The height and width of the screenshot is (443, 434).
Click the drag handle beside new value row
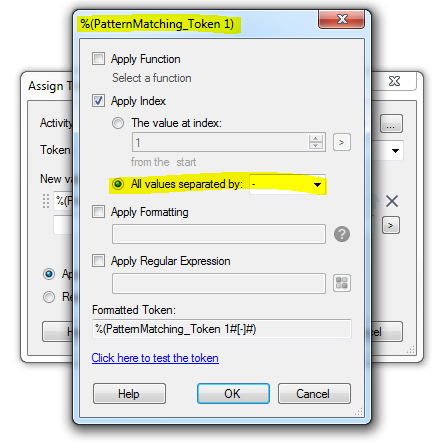pyautogui.click(x=46, y=201)
